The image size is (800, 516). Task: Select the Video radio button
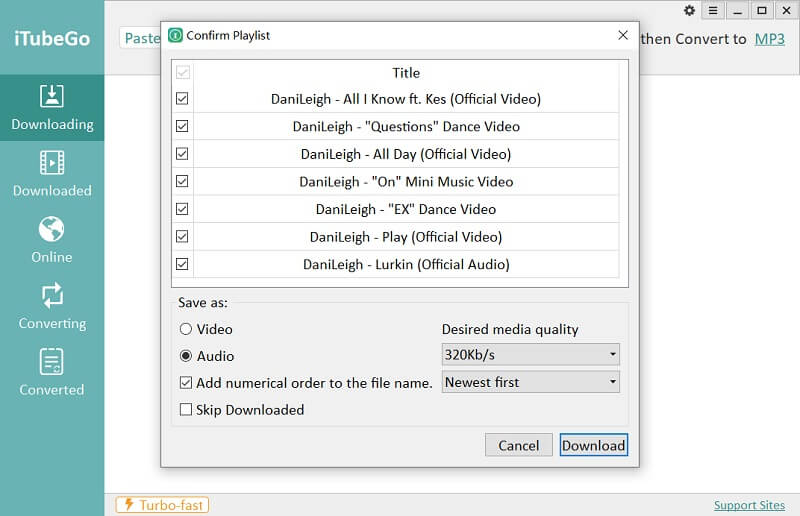point(186,329)
